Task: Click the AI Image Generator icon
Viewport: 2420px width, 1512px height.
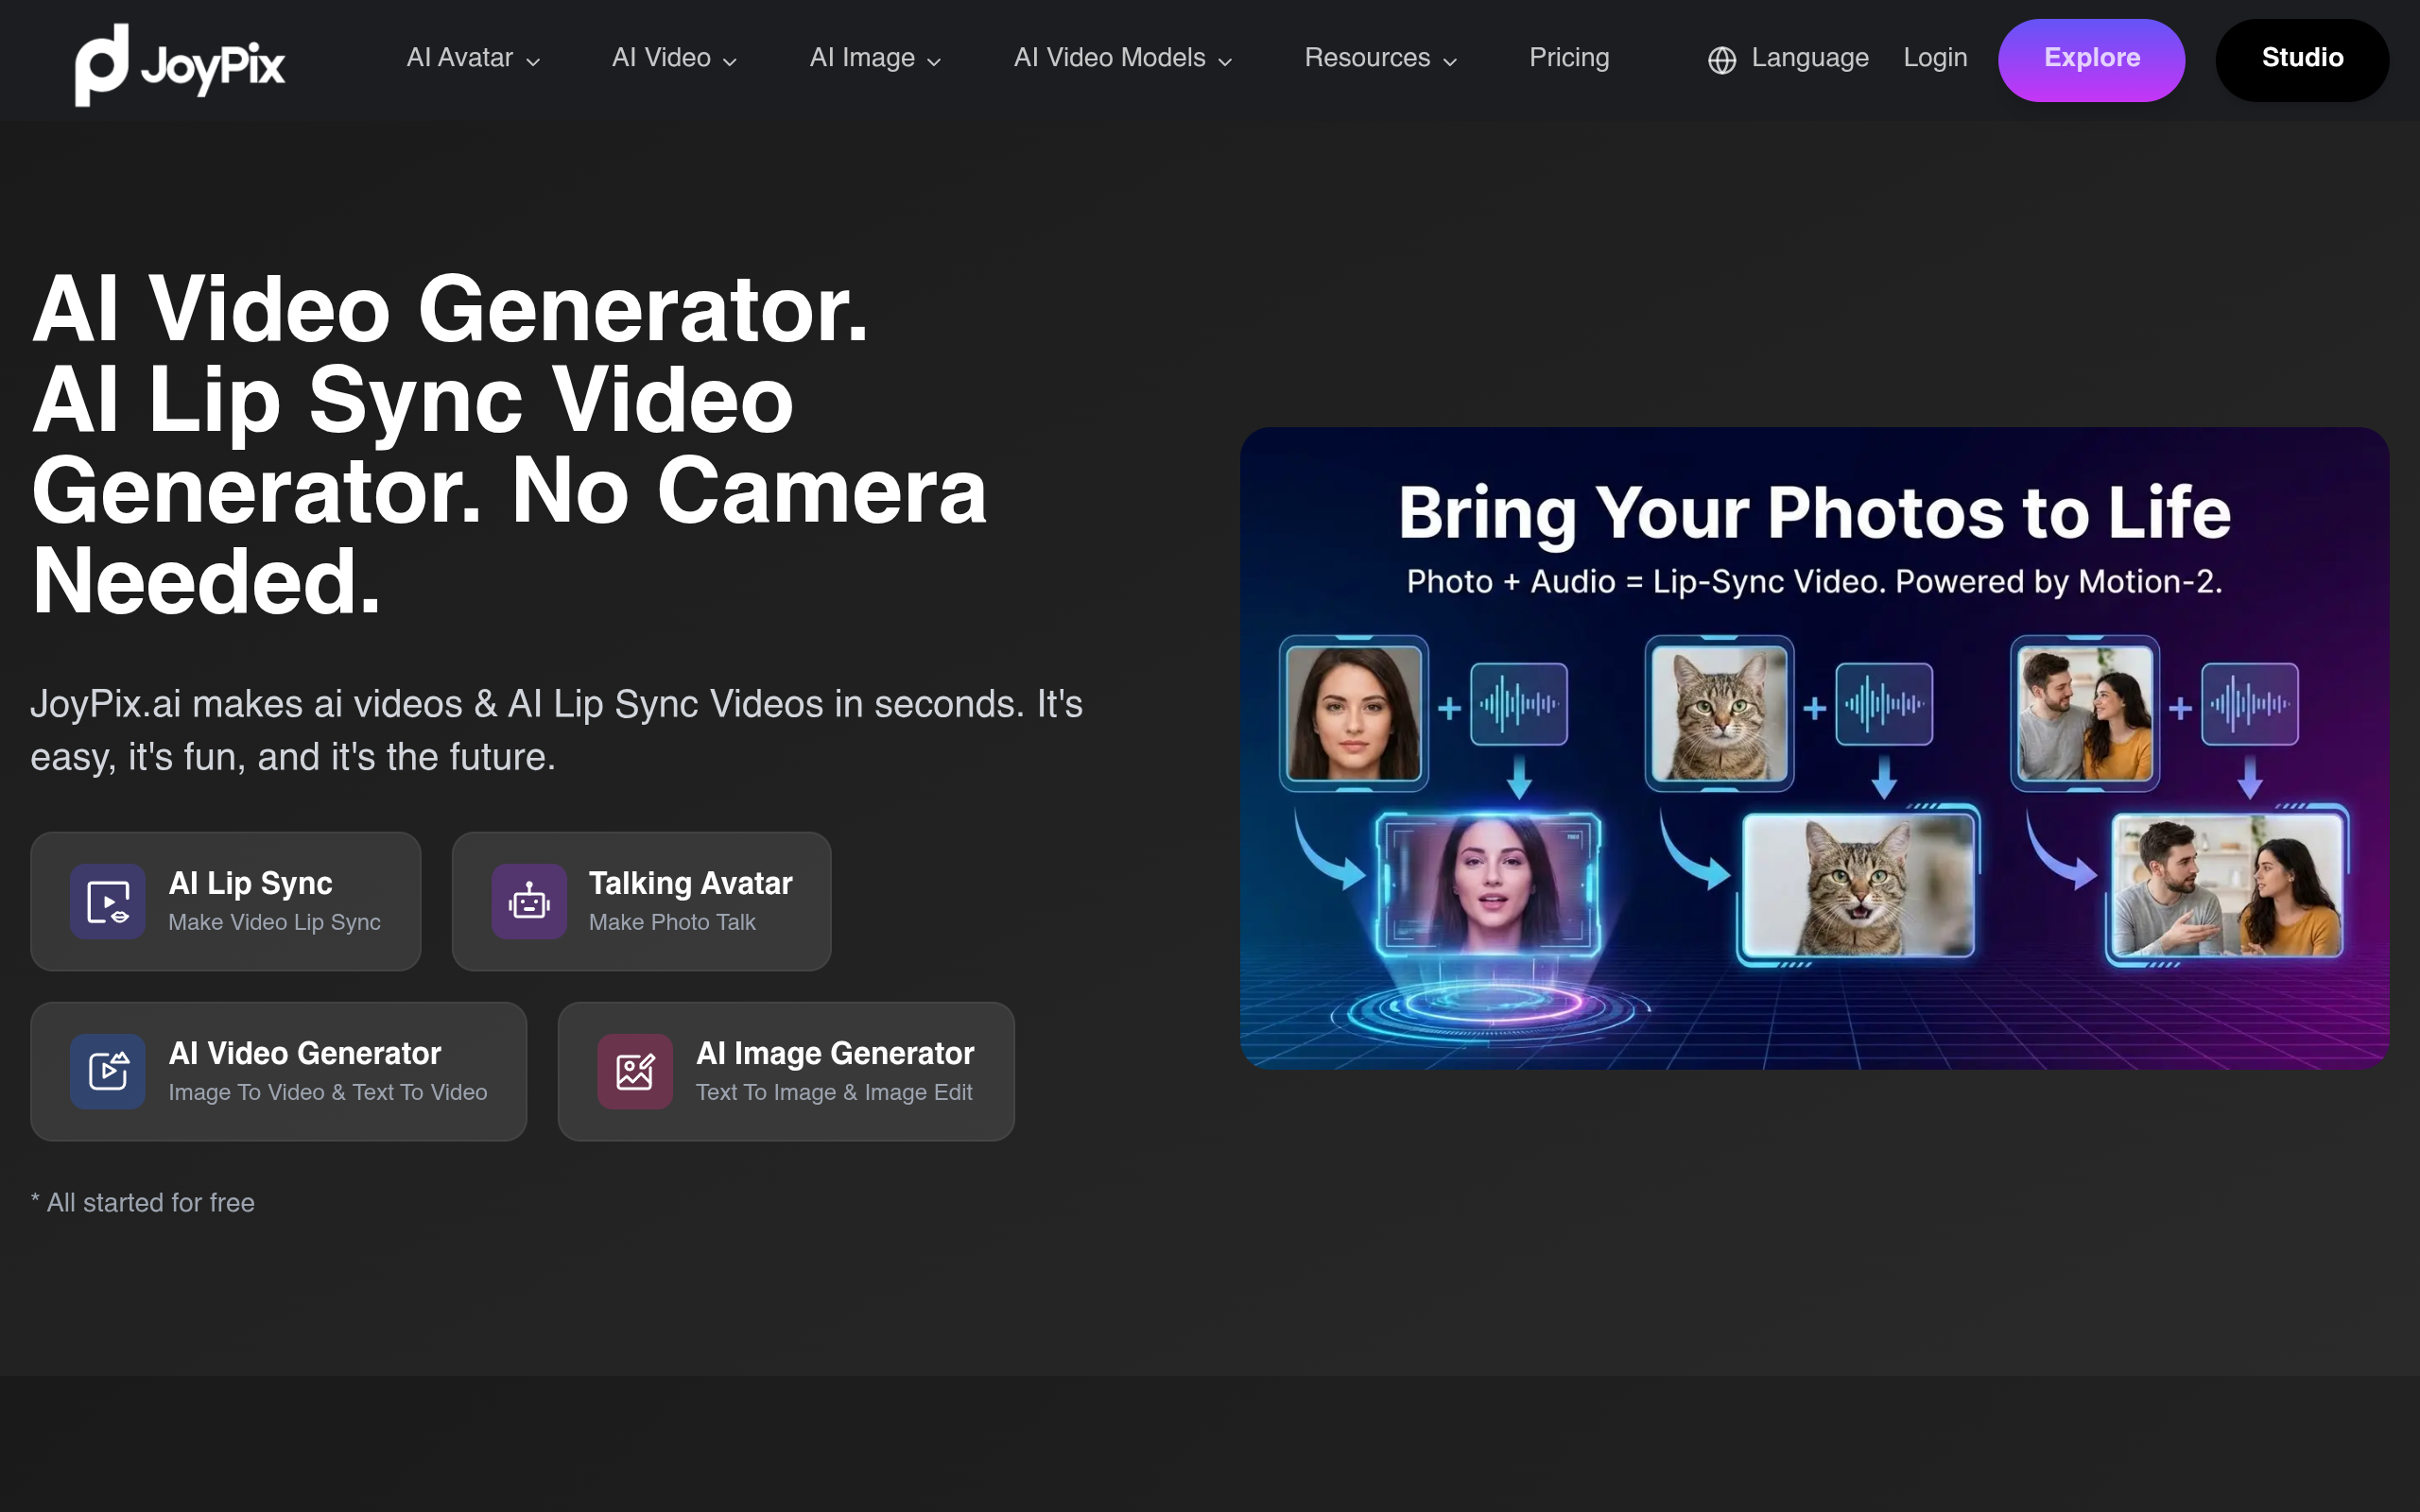Action: (635, 1071)
